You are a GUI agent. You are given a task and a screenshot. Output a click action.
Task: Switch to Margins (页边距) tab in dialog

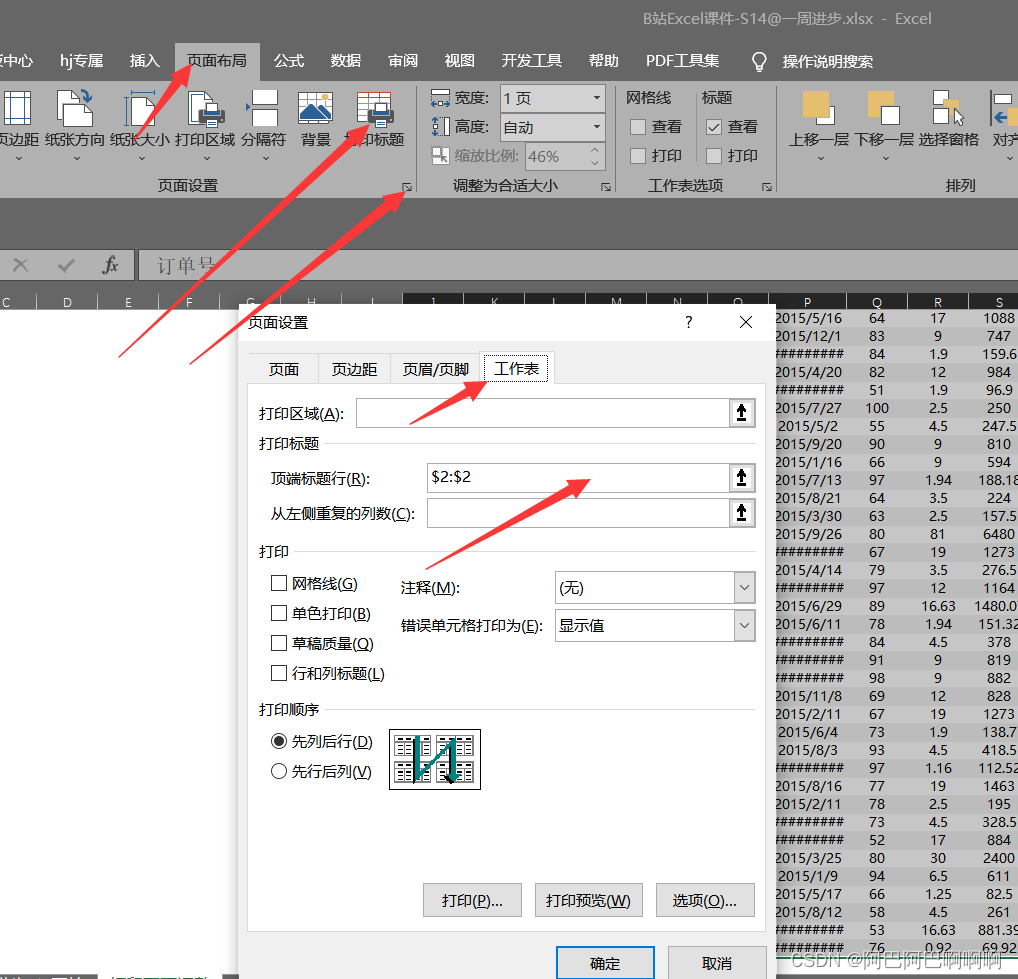(354, 369)
